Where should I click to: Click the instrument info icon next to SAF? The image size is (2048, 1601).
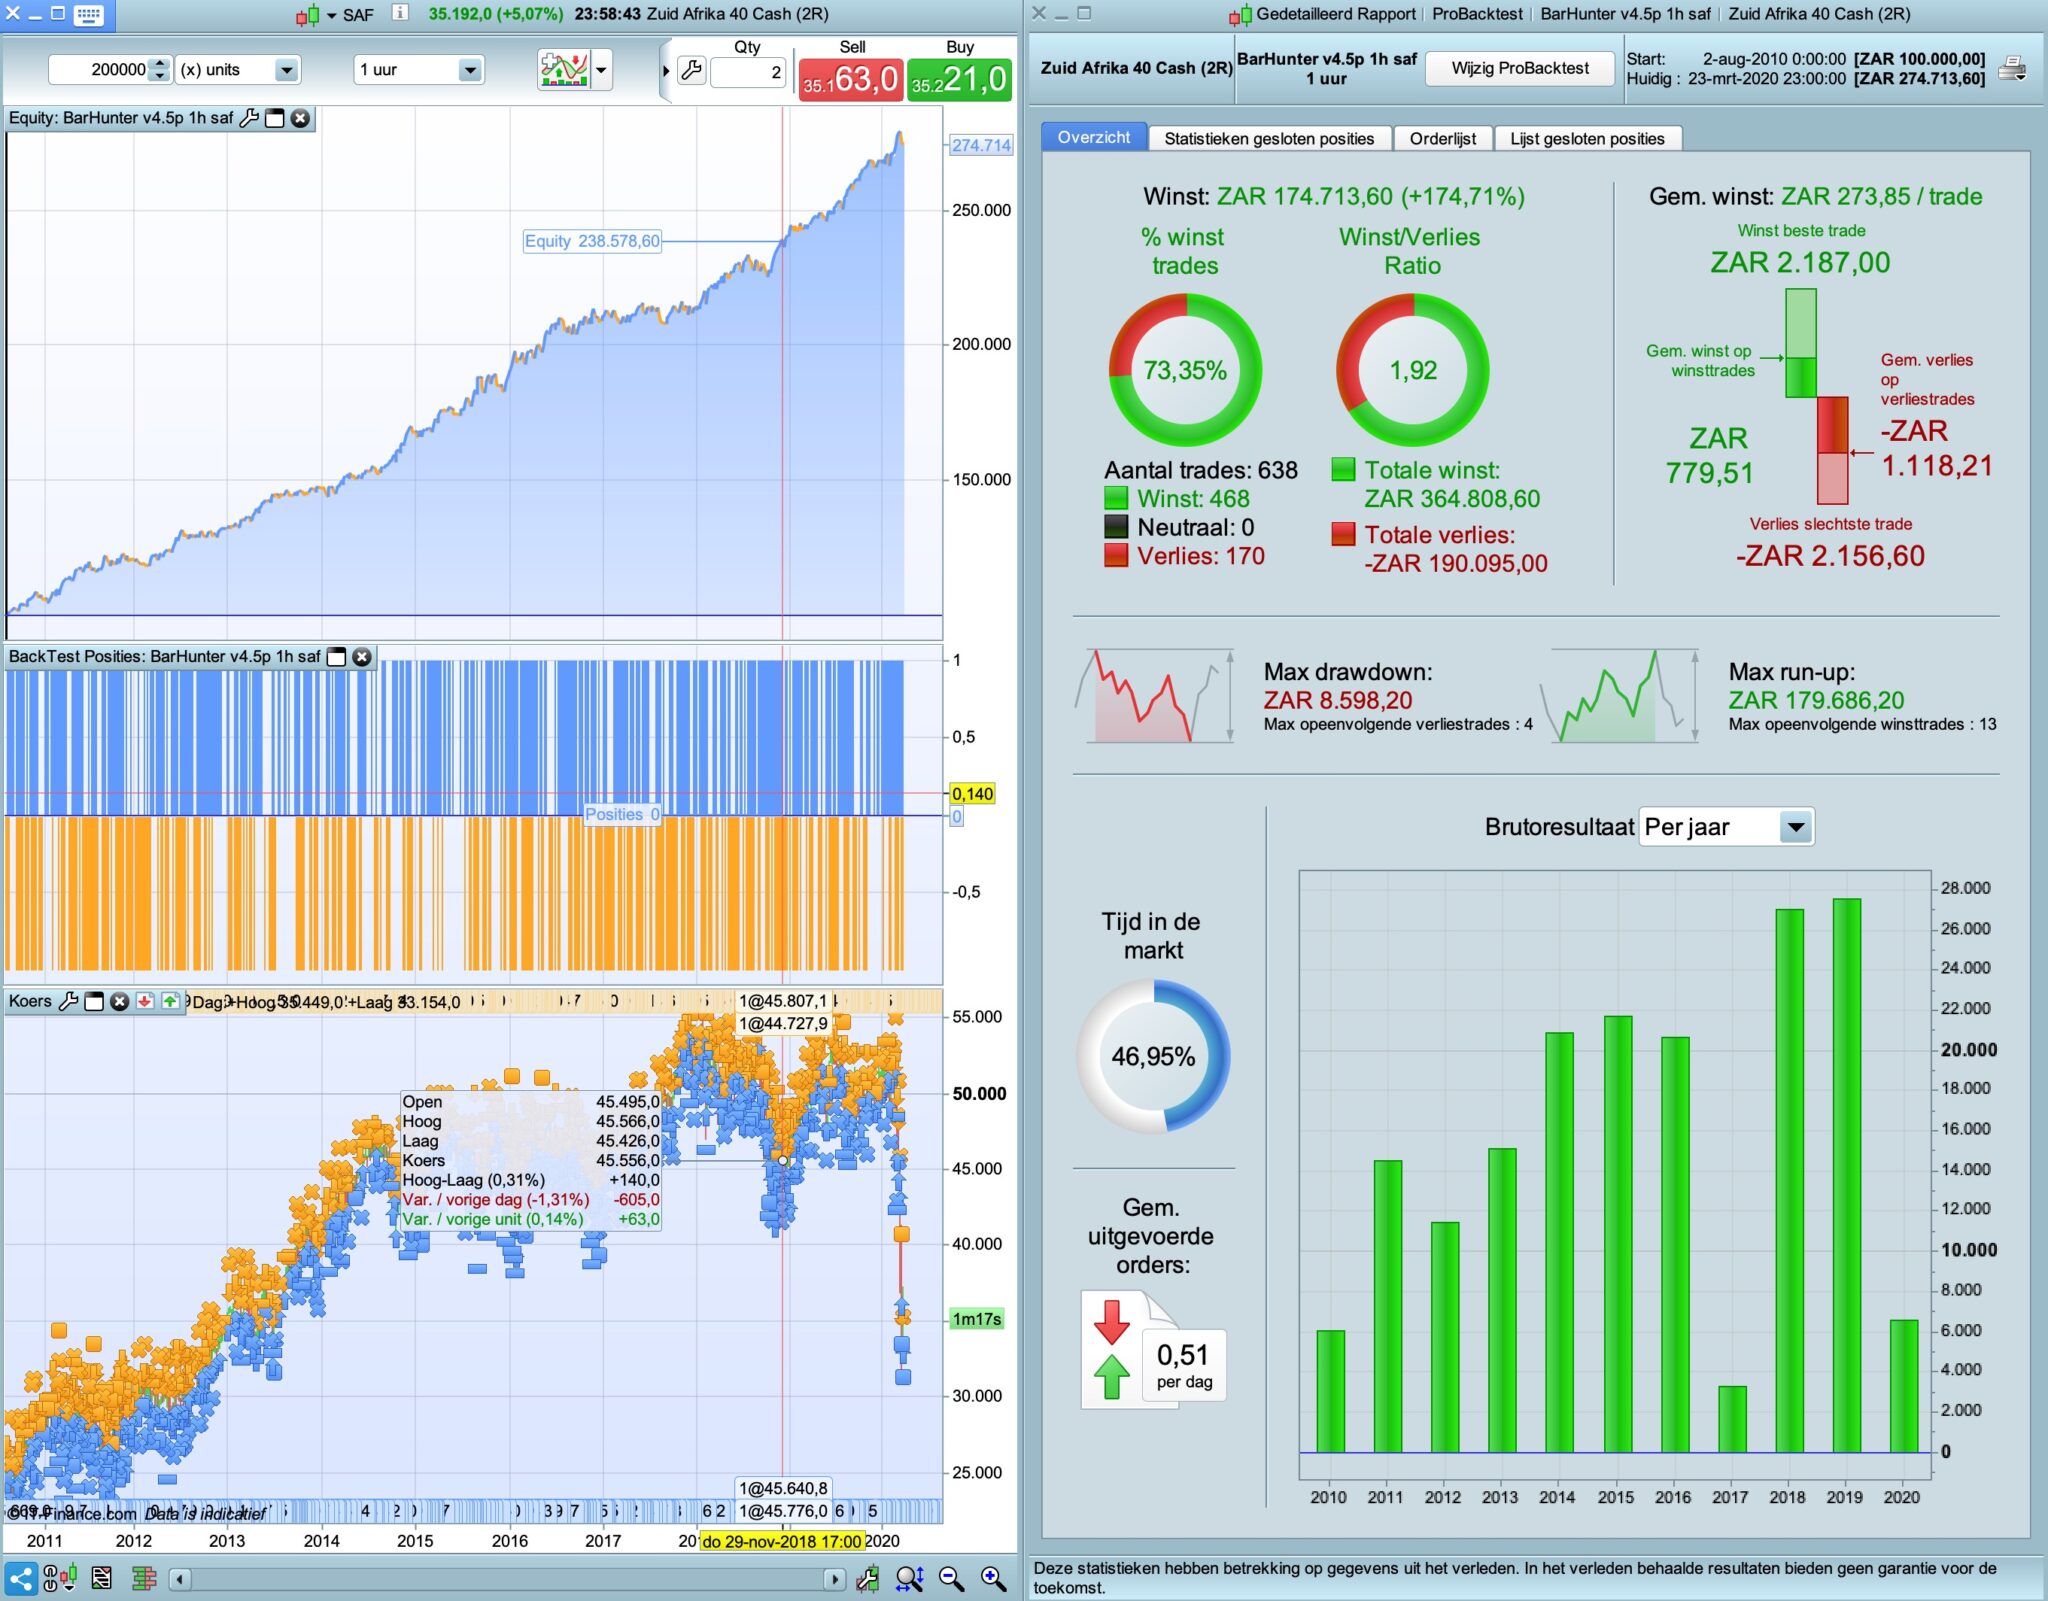click(400, 13)
